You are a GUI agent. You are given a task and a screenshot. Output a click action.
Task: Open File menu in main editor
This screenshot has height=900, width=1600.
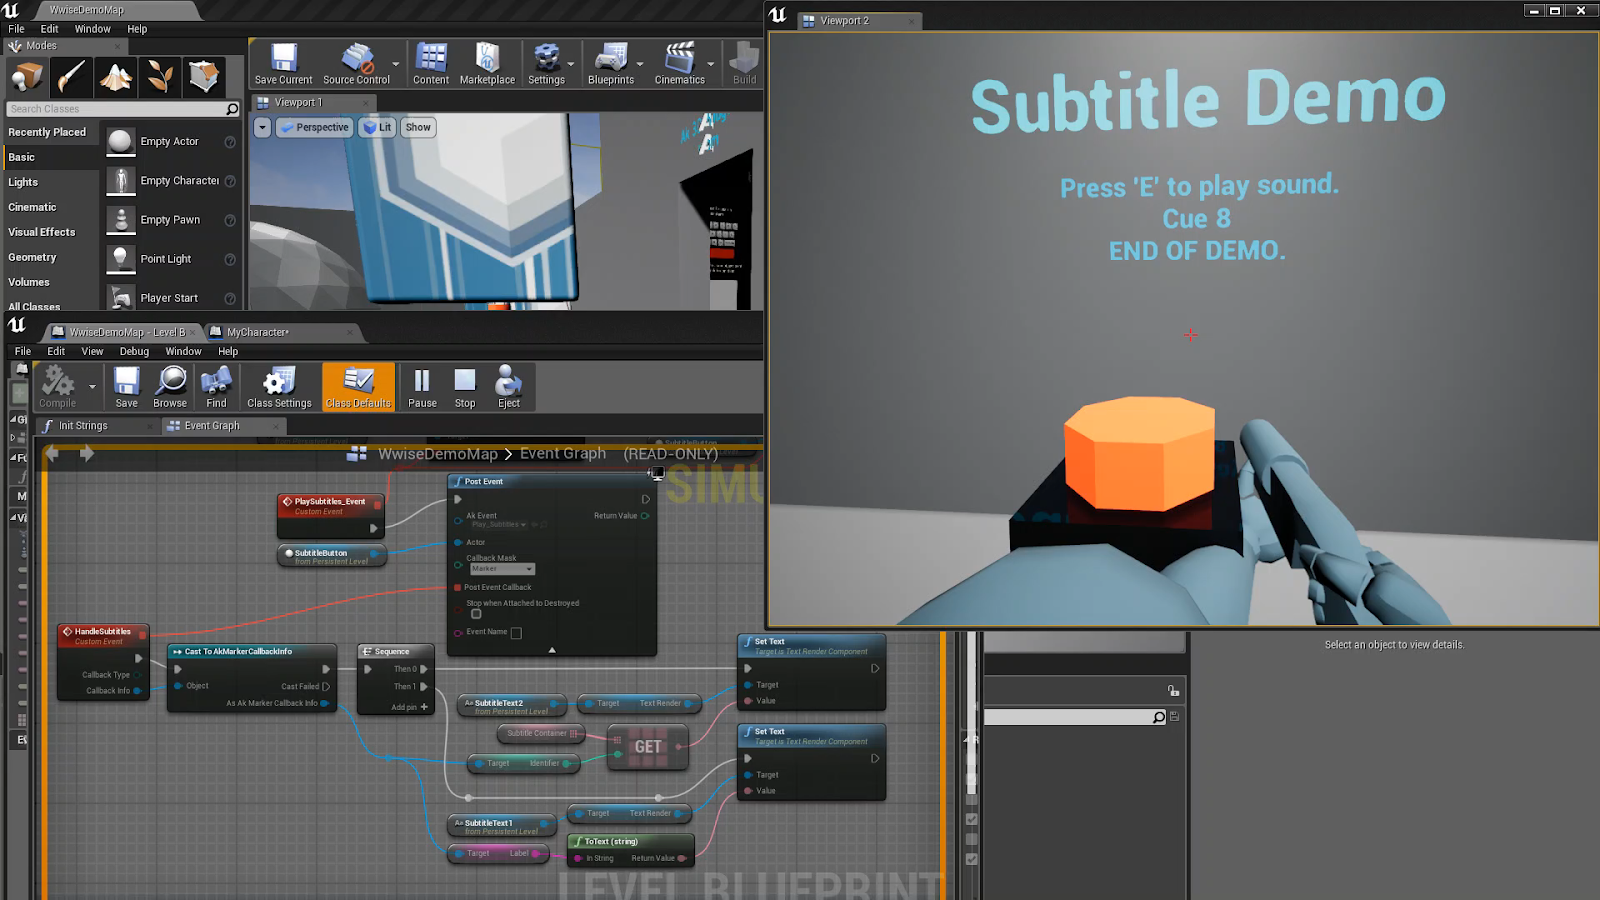(16, 29)
